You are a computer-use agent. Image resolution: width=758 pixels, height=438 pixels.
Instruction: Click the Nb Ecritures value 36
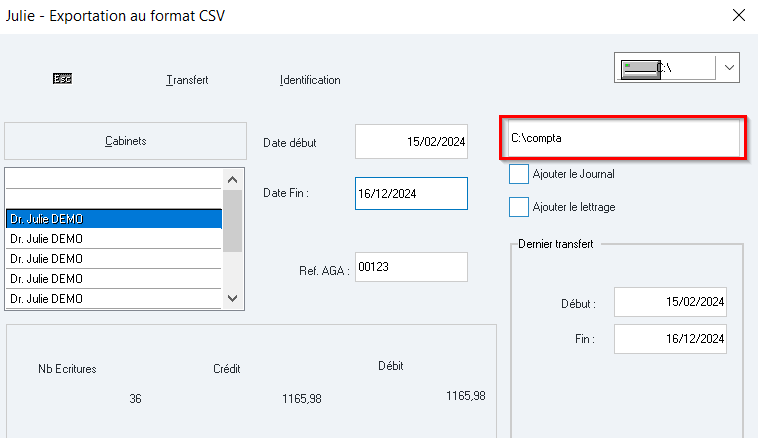(x=135, y=399)
